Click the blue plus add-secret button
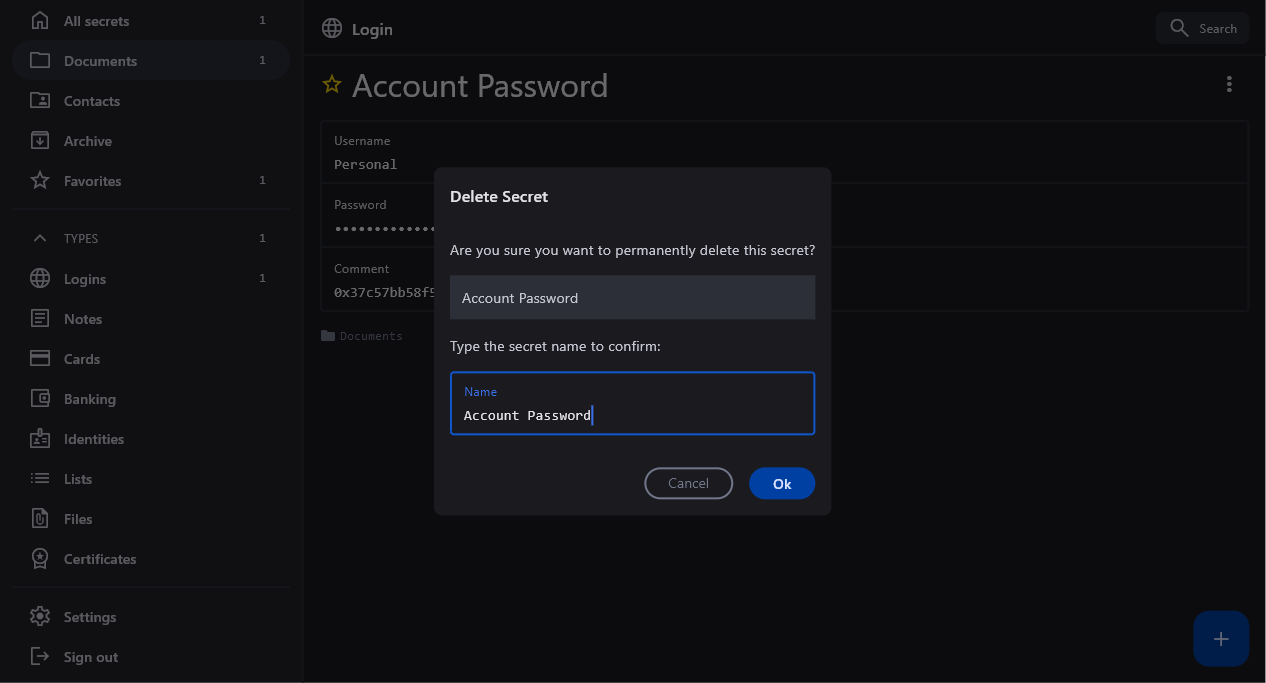Screen dimensions: 1266x683 pos(1220,639)
